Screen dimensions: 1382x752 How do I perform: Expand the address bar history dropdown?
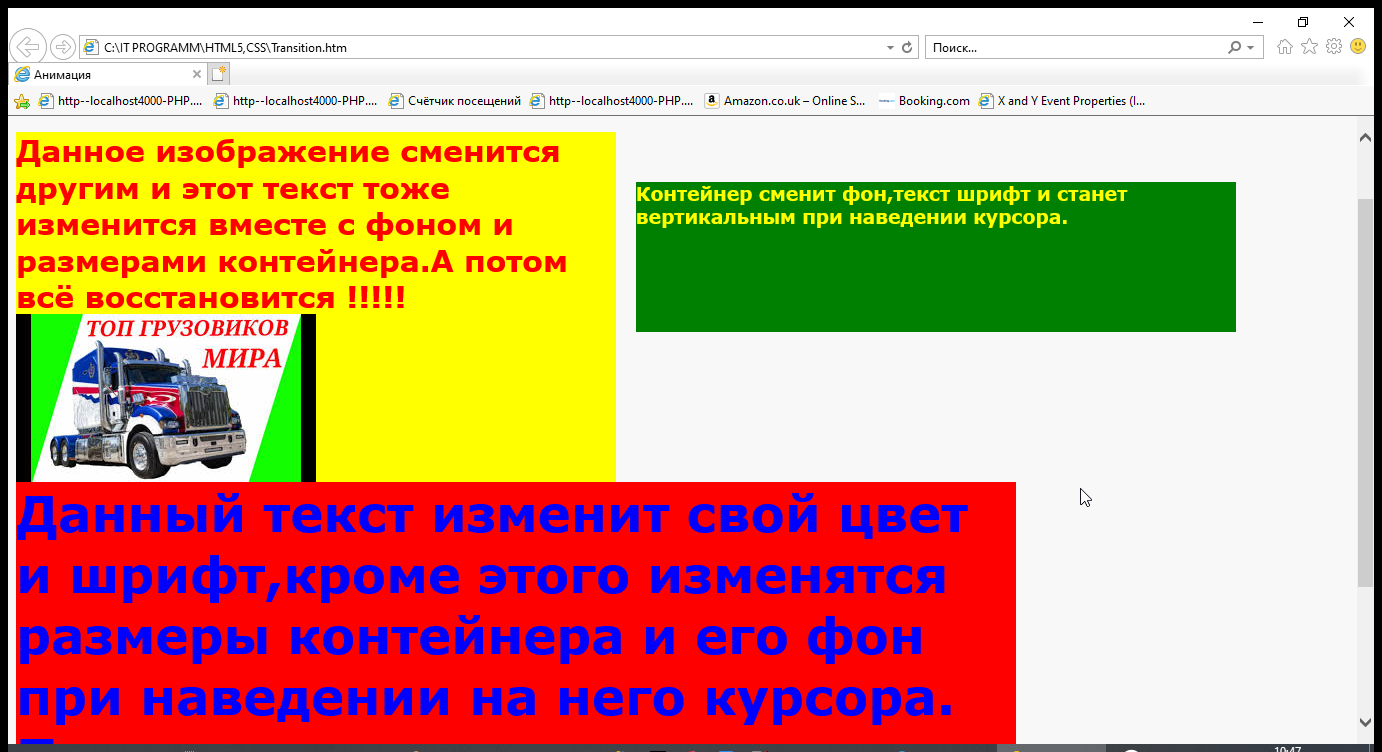click(x=890, y=47)
